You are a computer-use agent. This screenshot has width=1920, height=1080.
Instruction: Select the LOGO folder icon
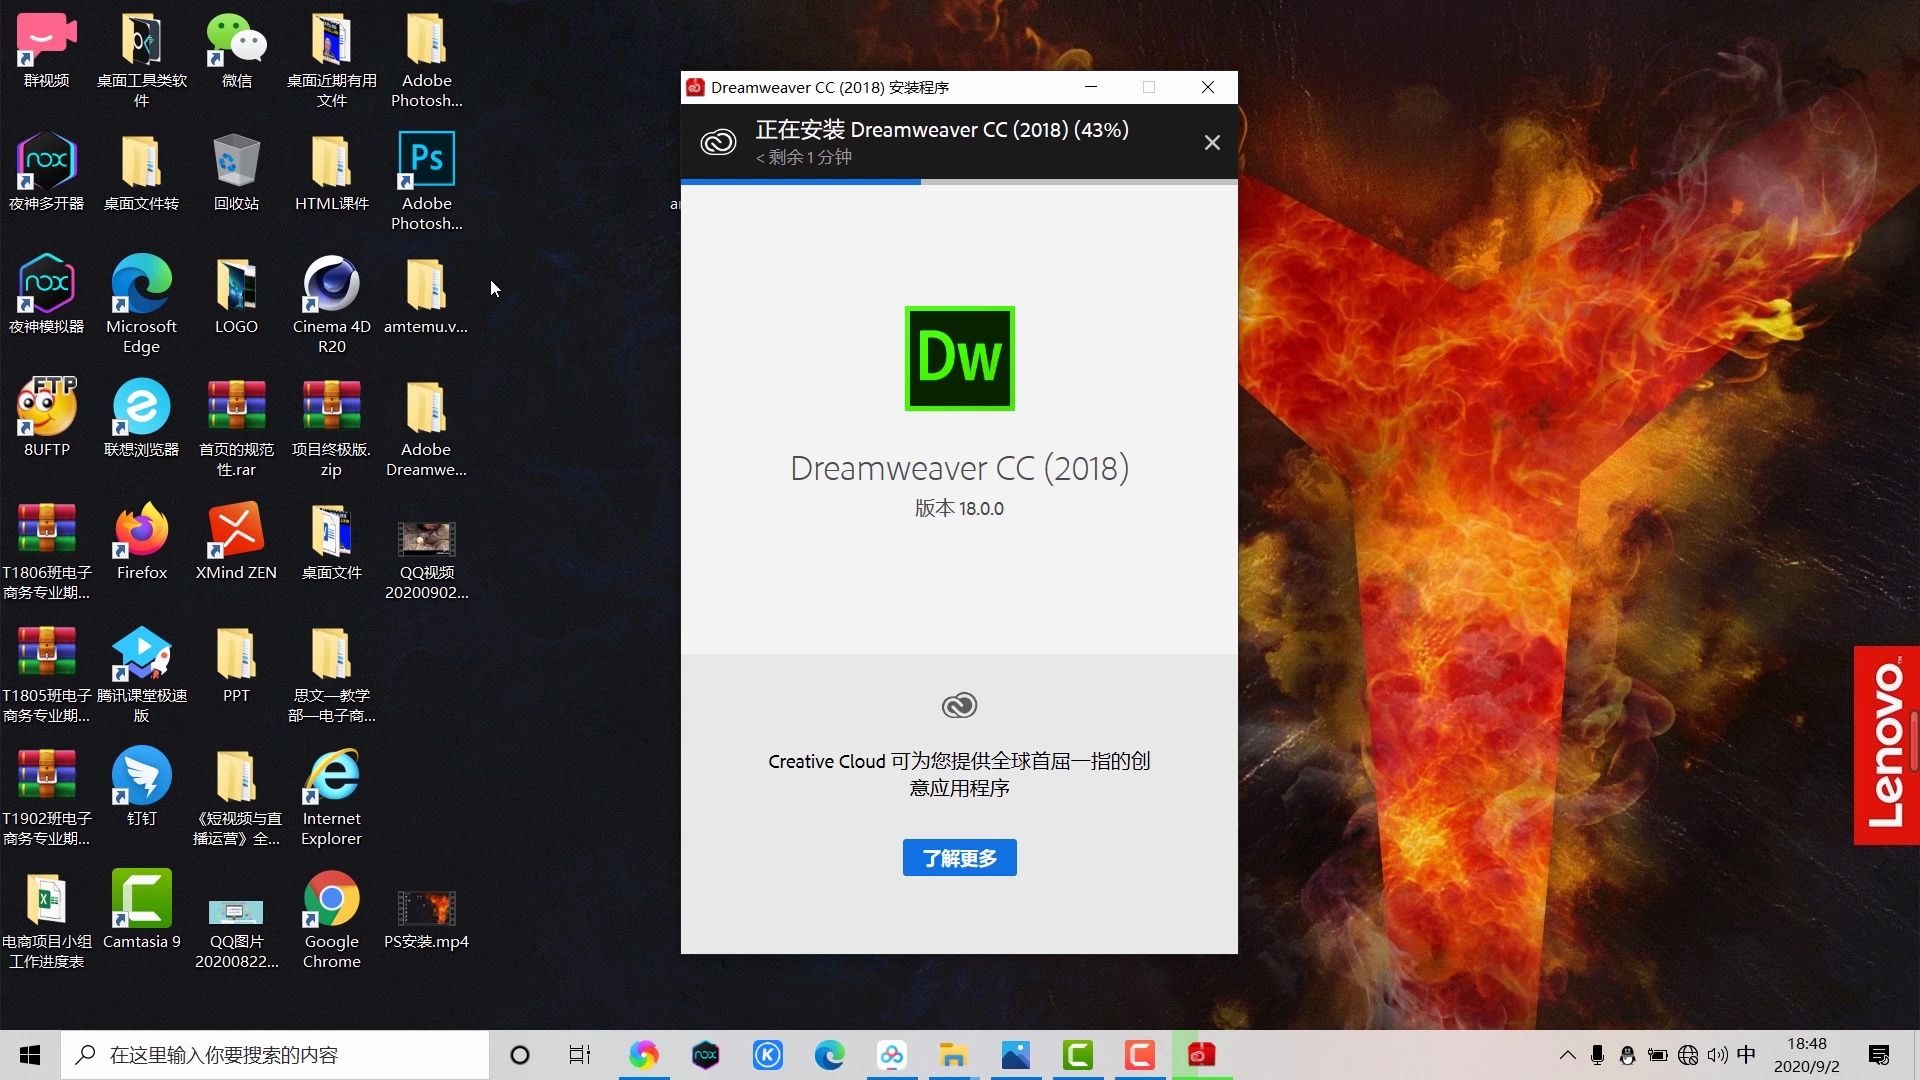coord(236,295)
